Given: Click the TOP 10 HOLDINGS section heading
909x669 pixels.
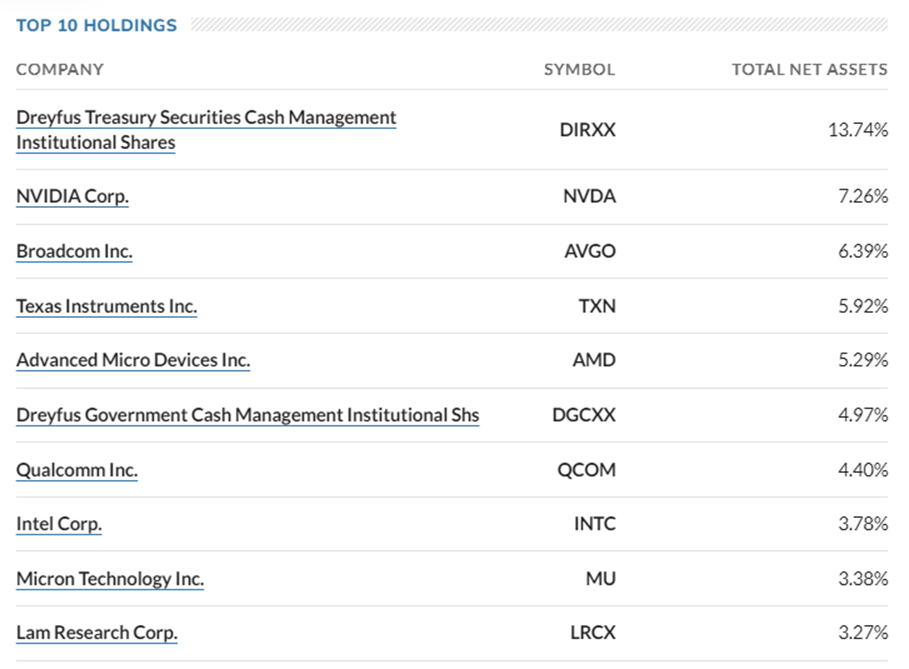Looking at the screenshot, I should tap(96, 25).
